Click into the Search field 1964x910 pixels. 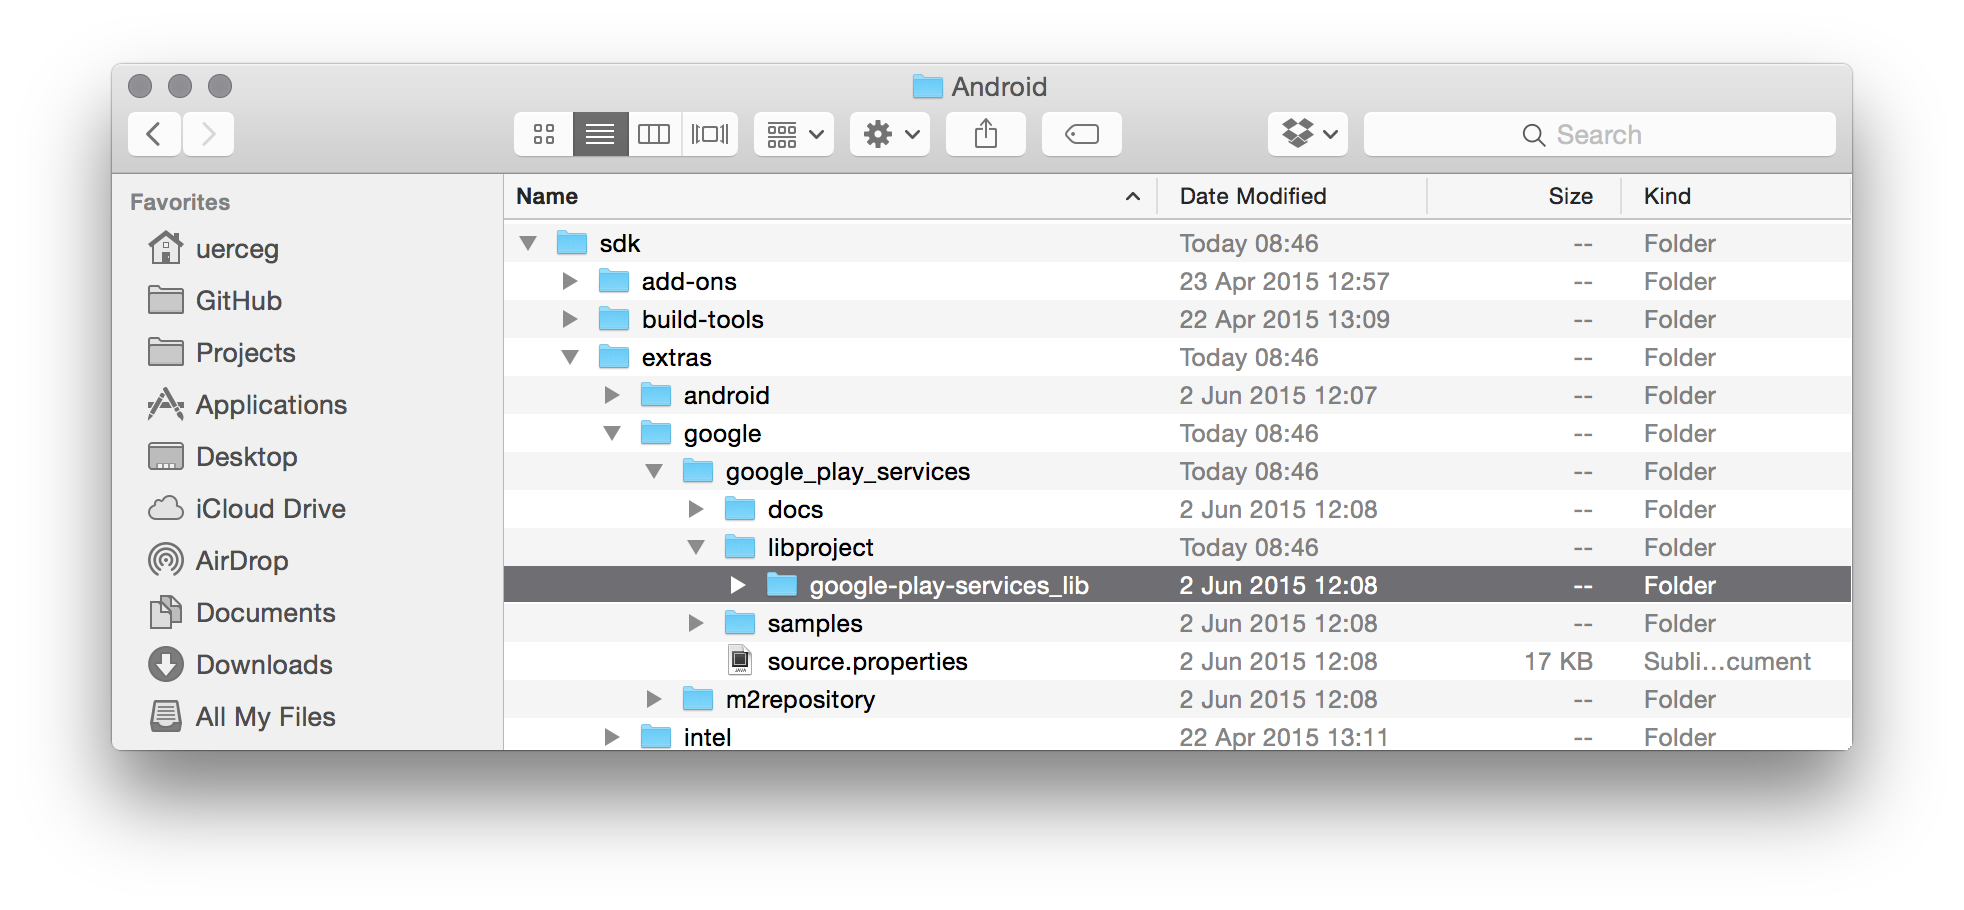1600,134
